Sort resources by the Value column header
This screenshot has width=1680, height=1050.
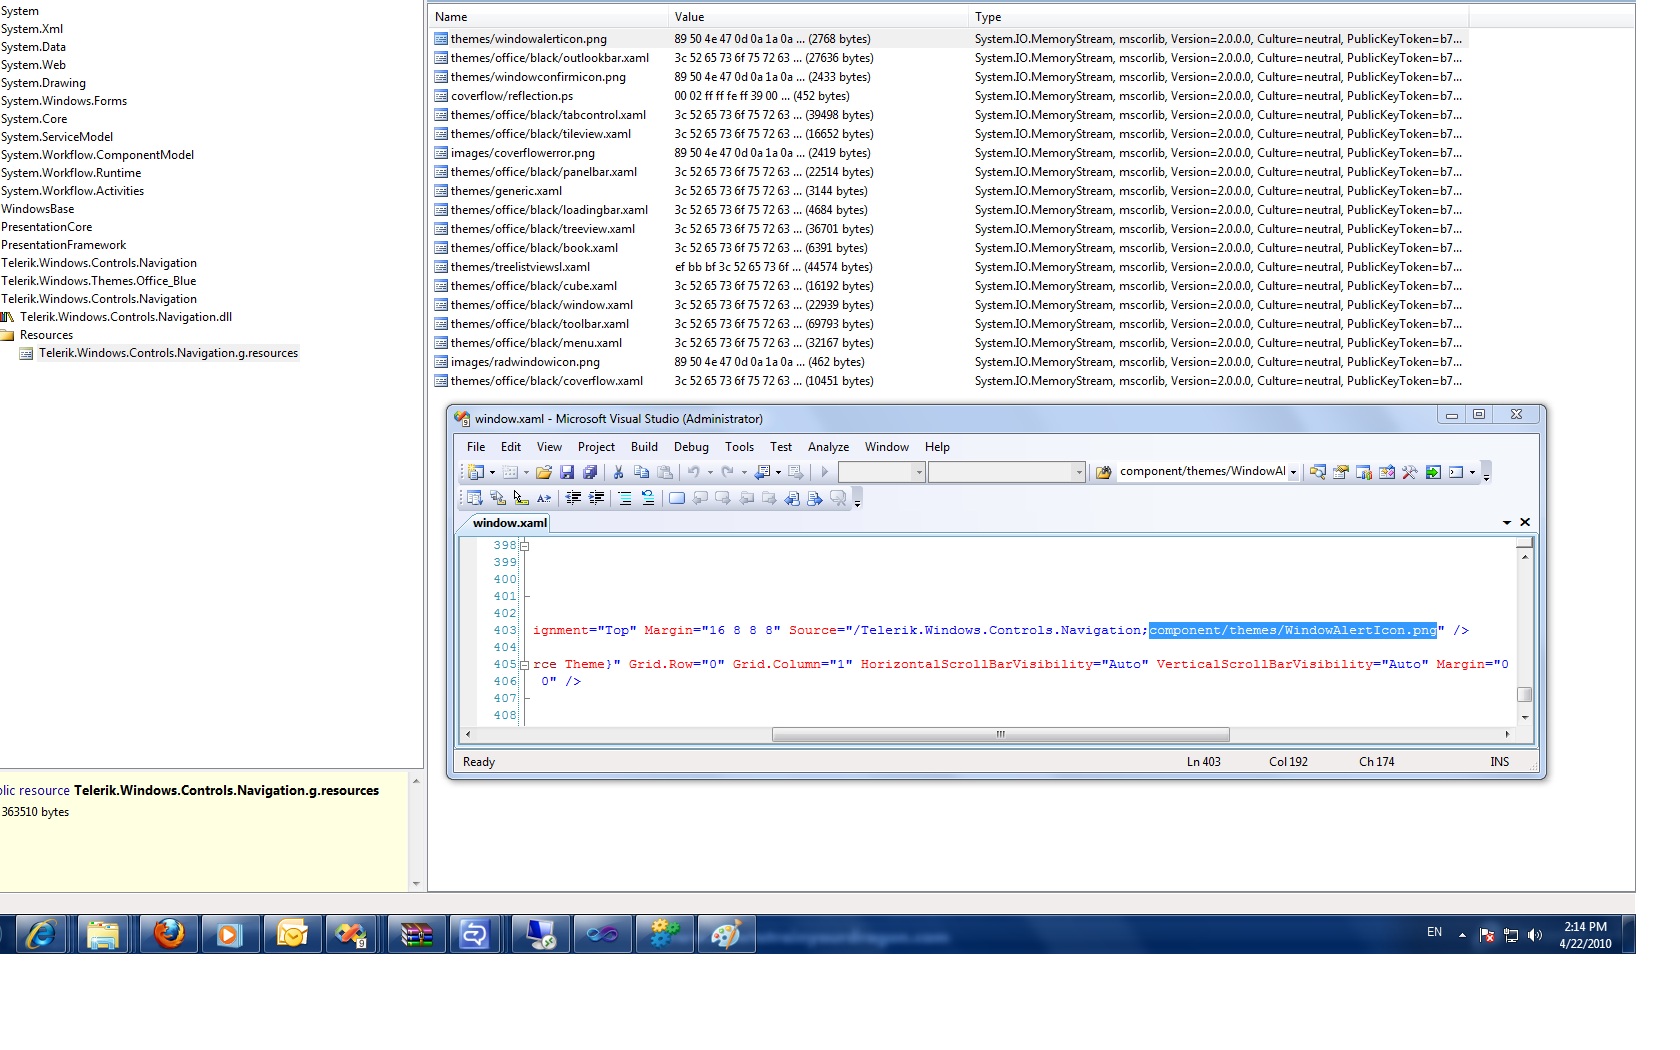point(818,17)
